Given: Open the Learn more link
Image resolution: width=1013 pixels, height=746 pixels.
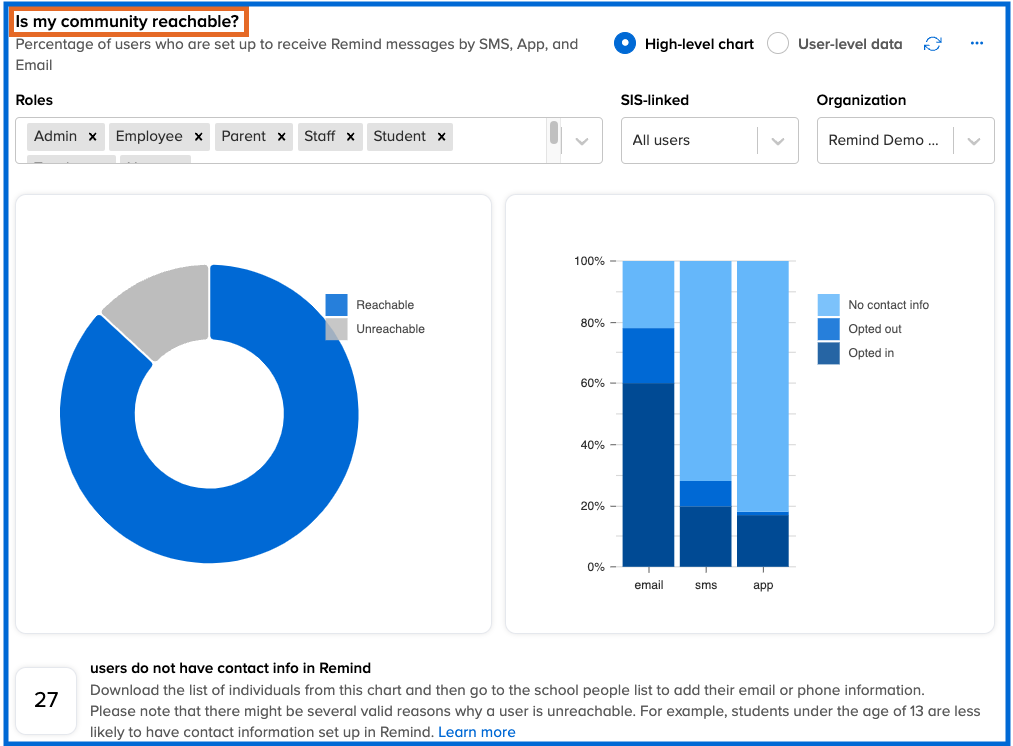Looking at the screenshot, I should tap(476, 732).
